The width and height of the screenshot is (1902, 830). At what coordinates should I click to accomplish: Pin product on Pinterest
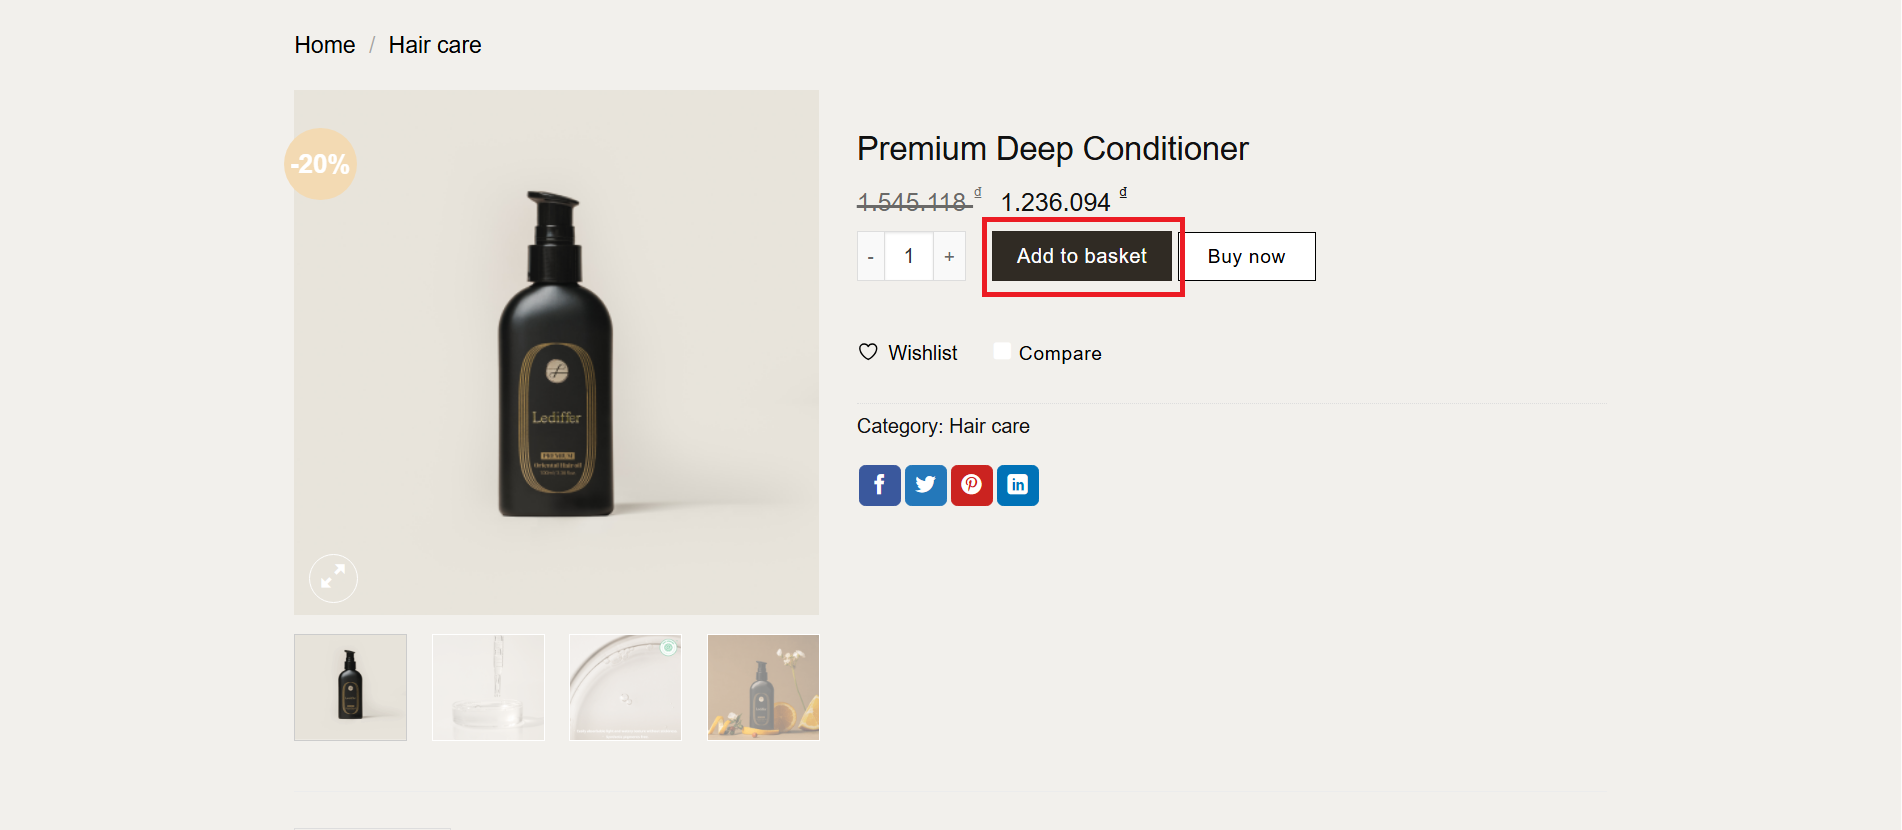(x=971, y=485)
